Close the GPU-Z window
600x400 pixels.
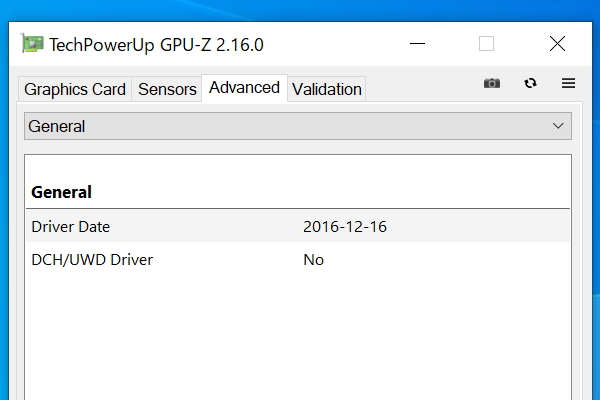pyautogui.click(x=558, y=44)
